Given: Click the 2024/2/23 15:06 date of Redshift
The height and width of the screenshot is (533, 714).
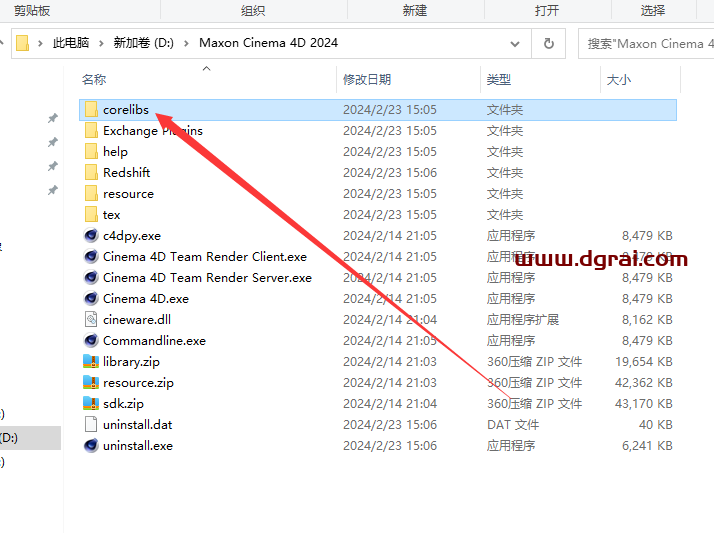Looking at the screenshot, I should pyautogui.click(x=390, y=173).
